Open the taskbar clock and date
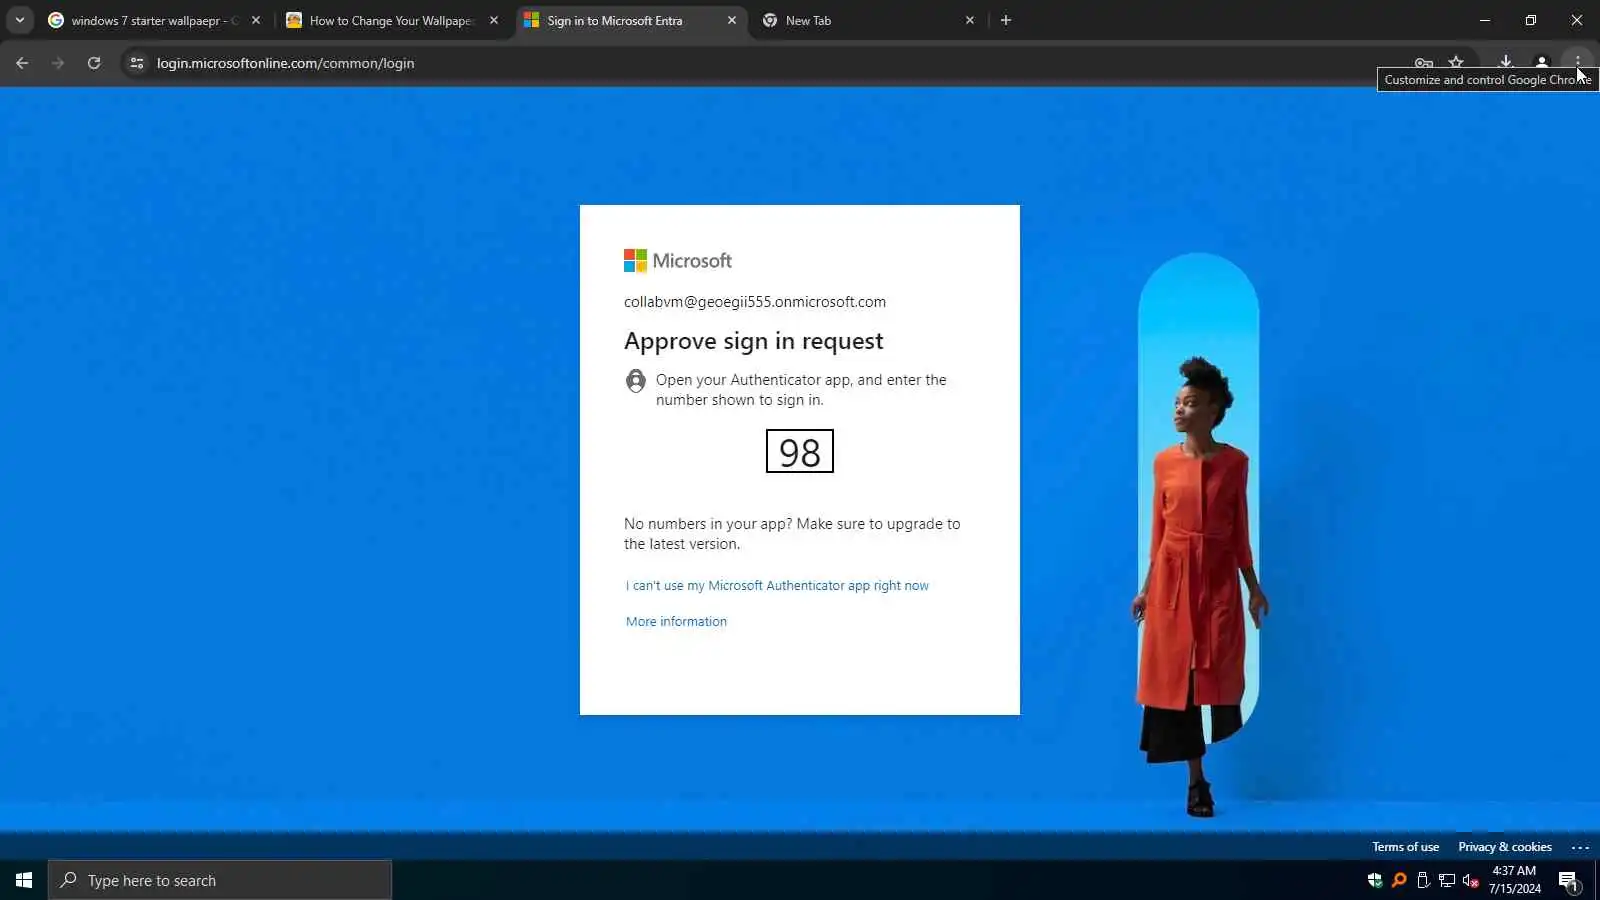 coord(1514,880)
